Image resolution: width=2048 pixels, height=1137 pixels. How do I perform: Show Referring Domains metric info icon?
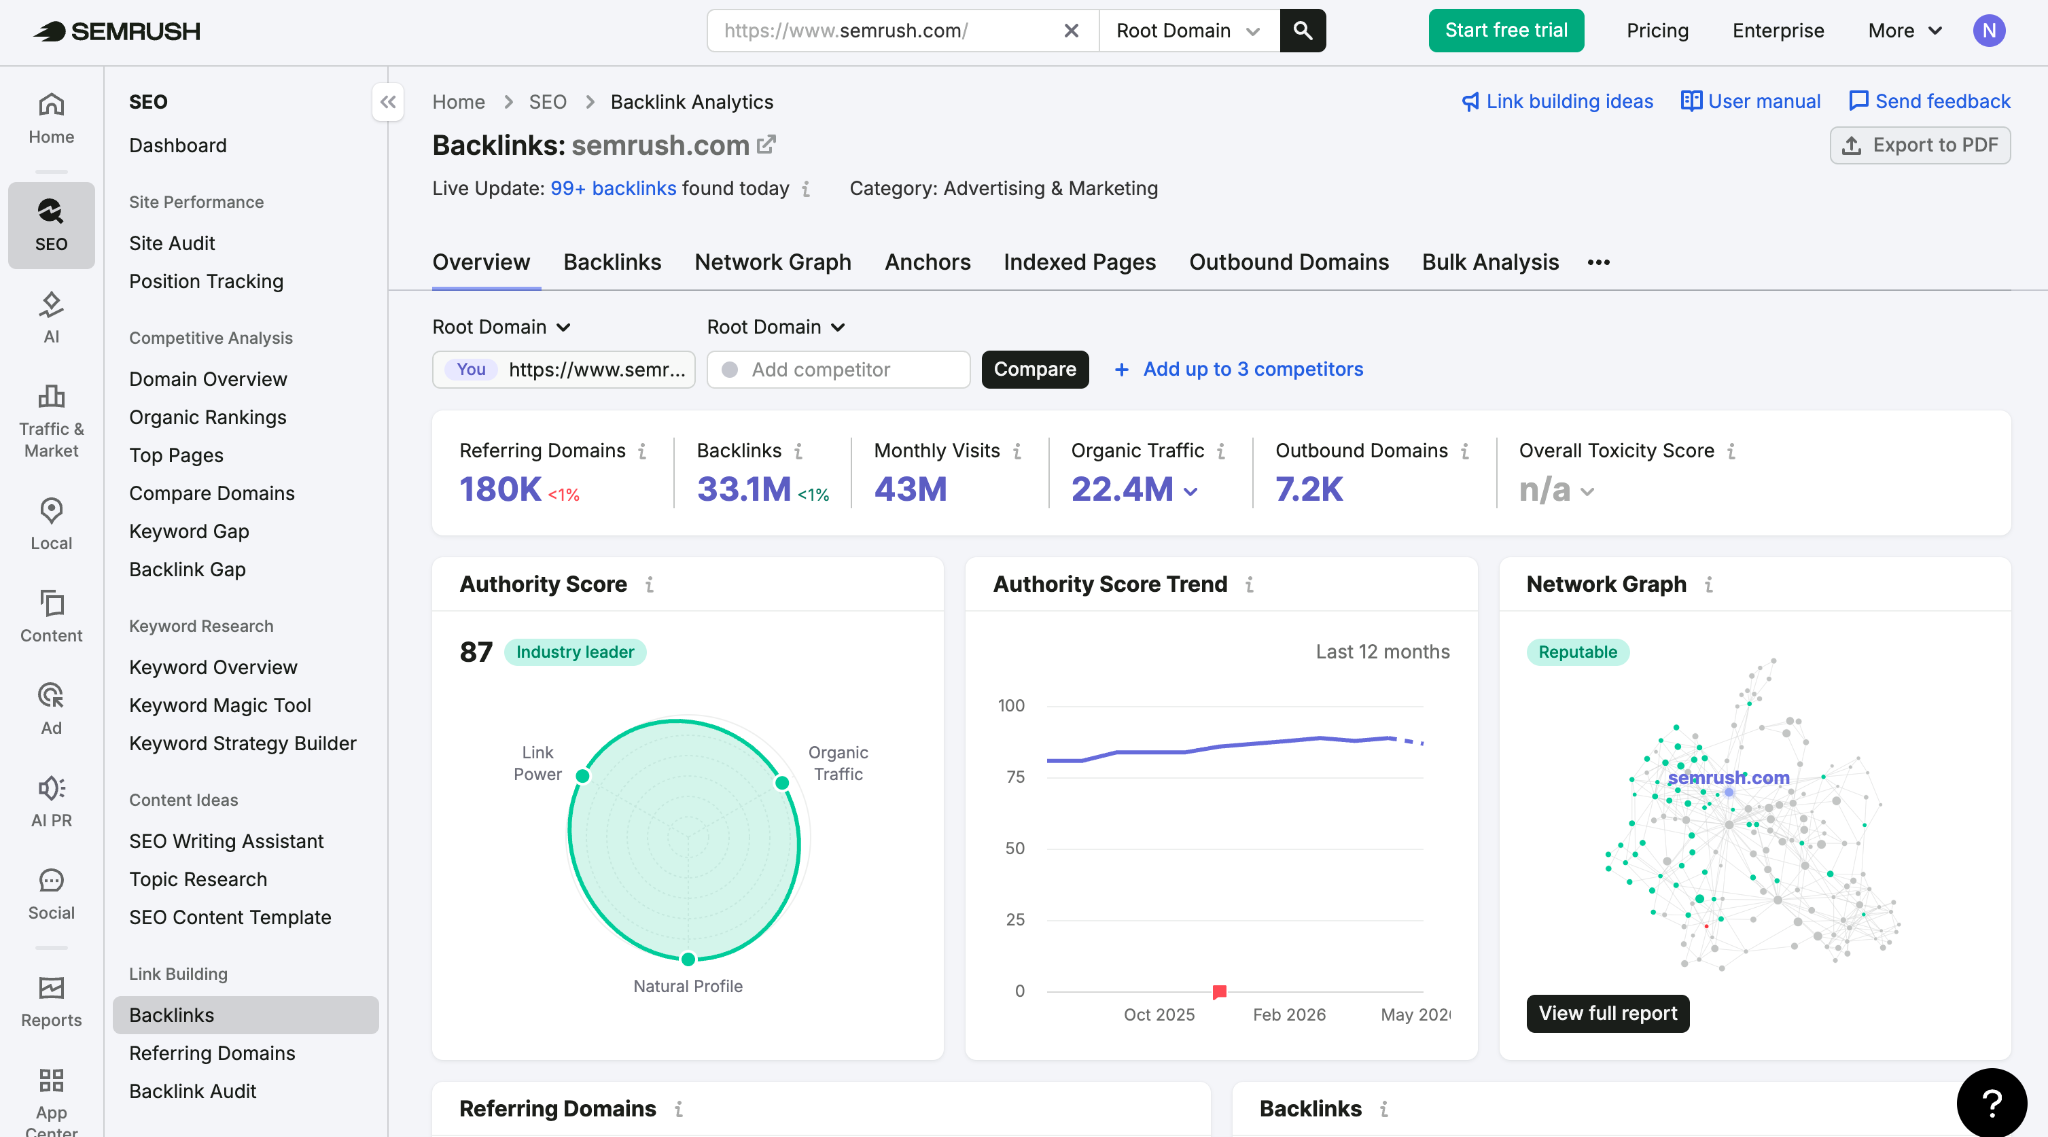642,451
